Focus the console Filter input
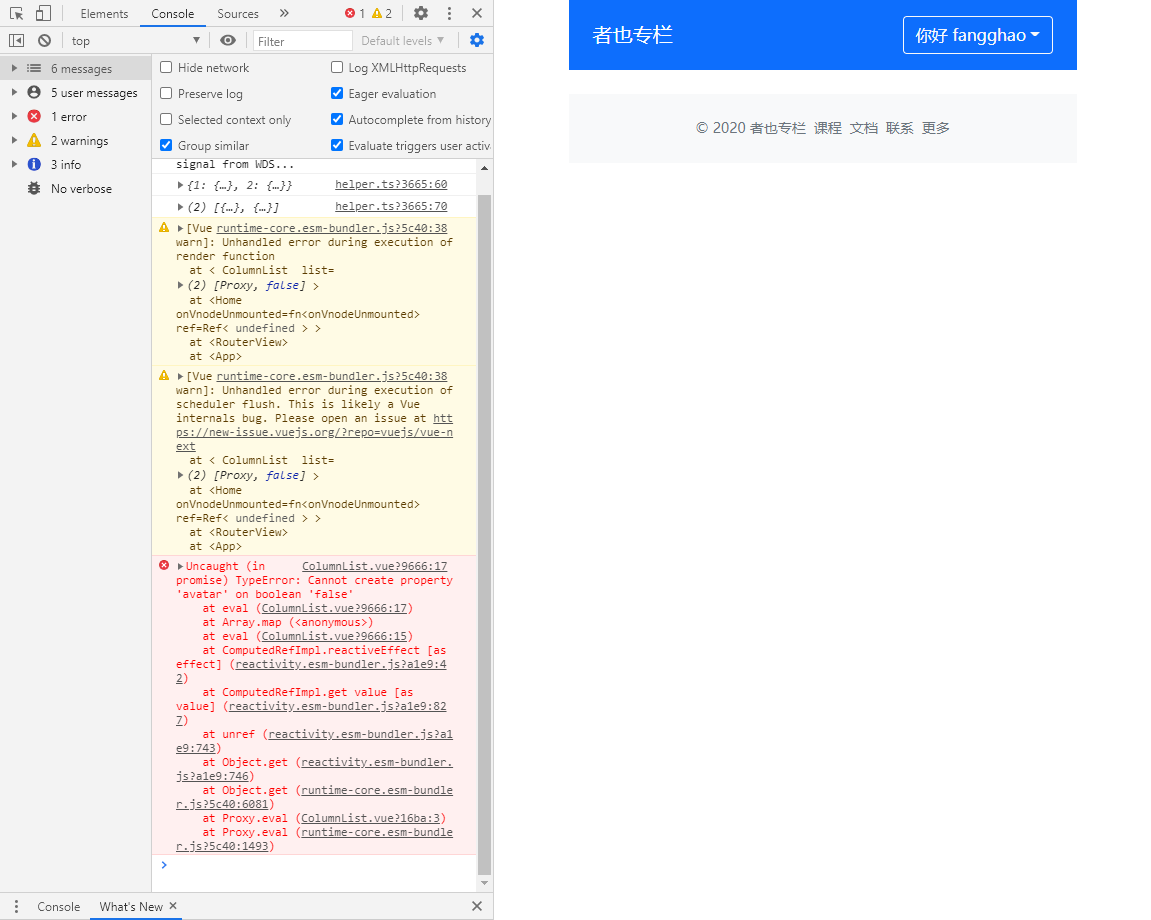The image size is (1151, 920). coord(302,41)
